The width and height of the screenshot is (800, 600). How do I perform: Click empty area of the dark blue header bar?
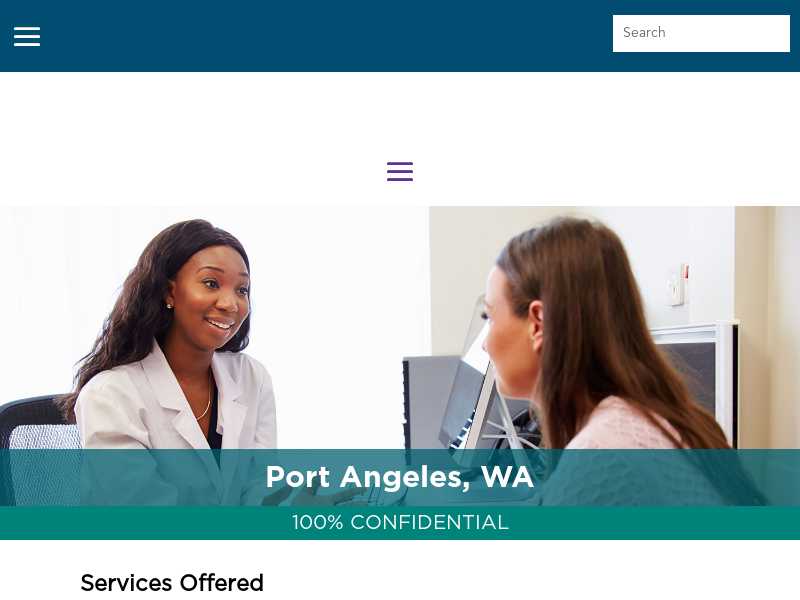point(327,36)
